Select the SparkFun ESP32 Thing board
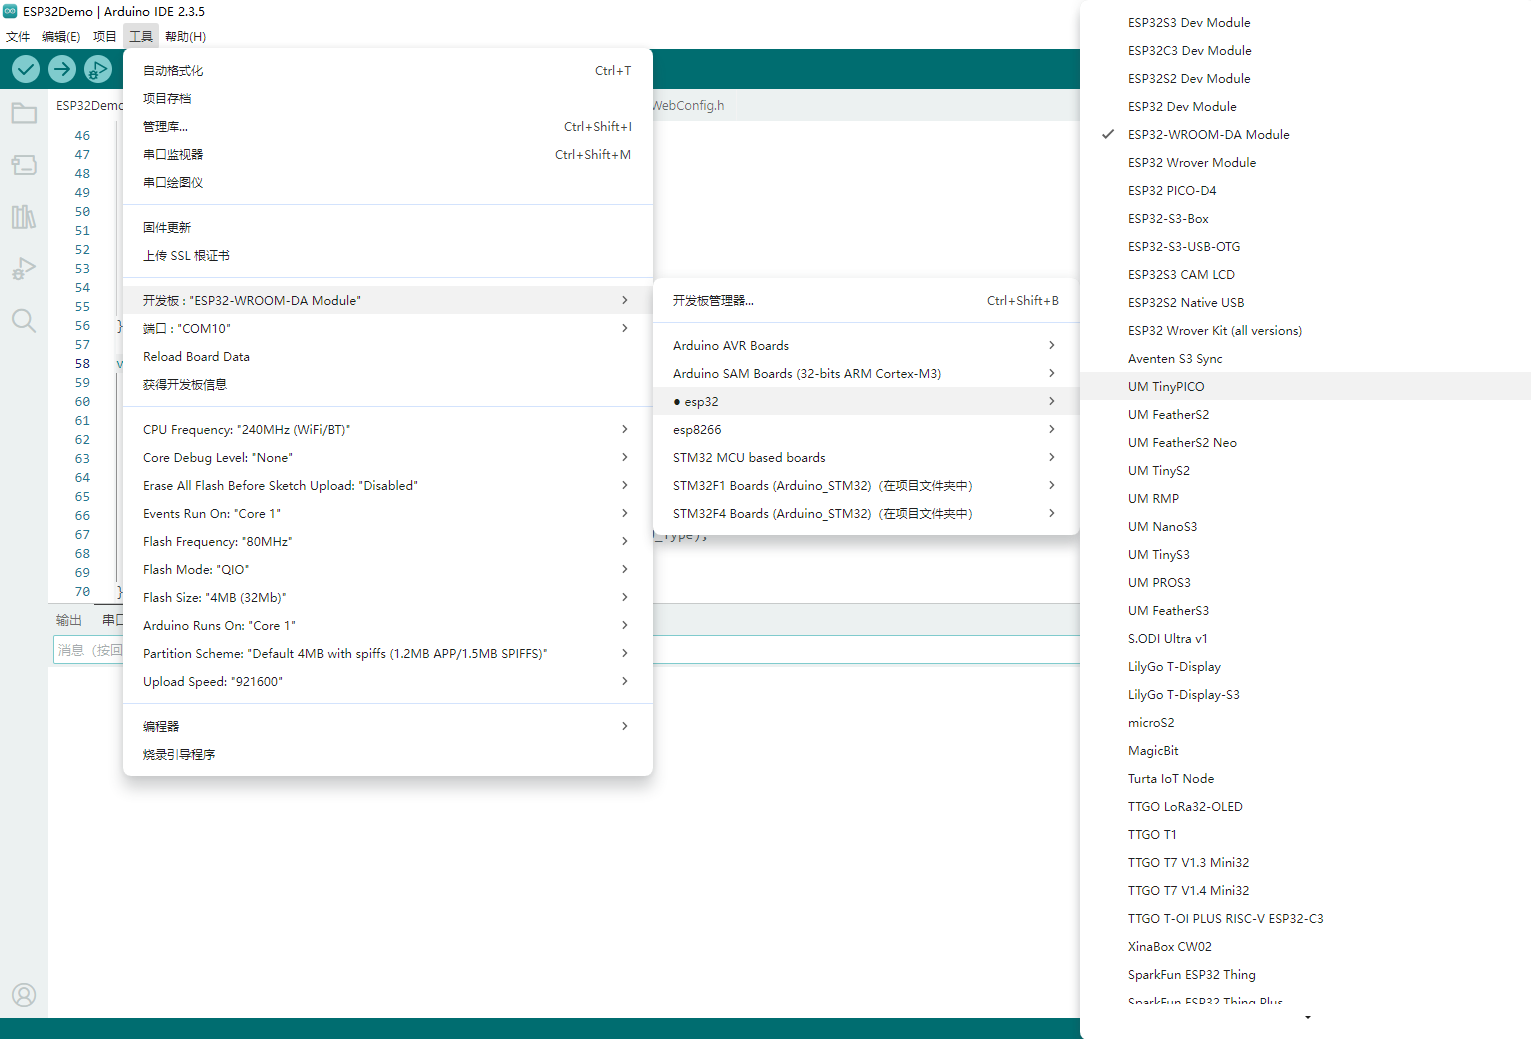This screenshot has height=1039, width=1531. 1305,974
